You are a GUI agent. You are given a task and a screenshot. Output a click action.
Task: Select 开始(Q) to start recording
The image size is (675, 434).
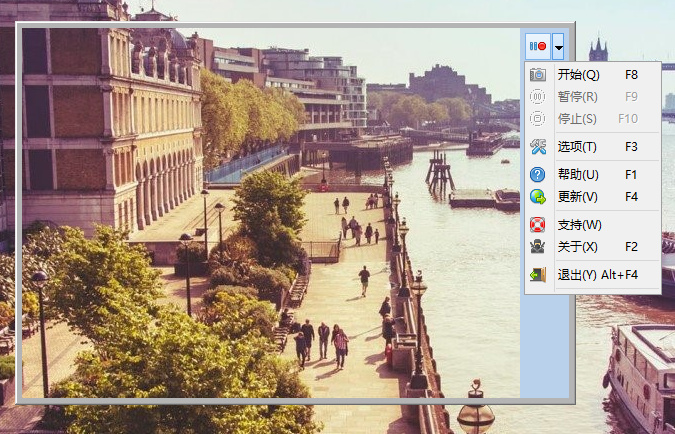pos(578,75)
